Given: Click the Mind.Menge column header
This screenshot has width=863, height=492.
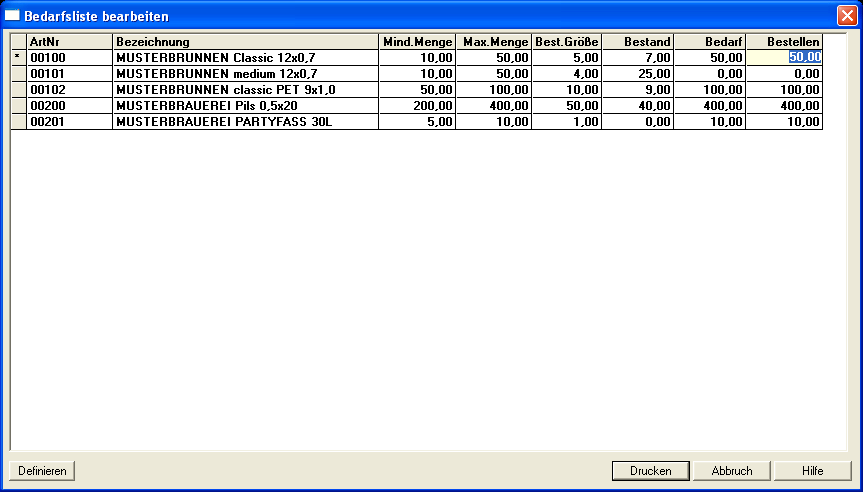Looking at the screenshot, I should [x=417, y=41].
